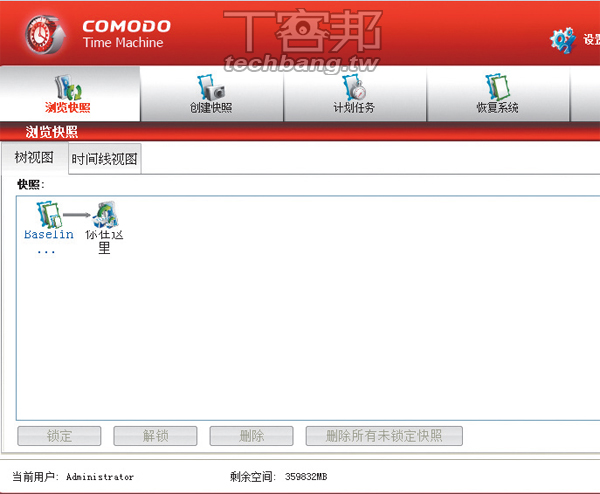The image size is (600, 494).
Task: Select the 浏览快照 browse snapshots icon
Action: (68, 88)
